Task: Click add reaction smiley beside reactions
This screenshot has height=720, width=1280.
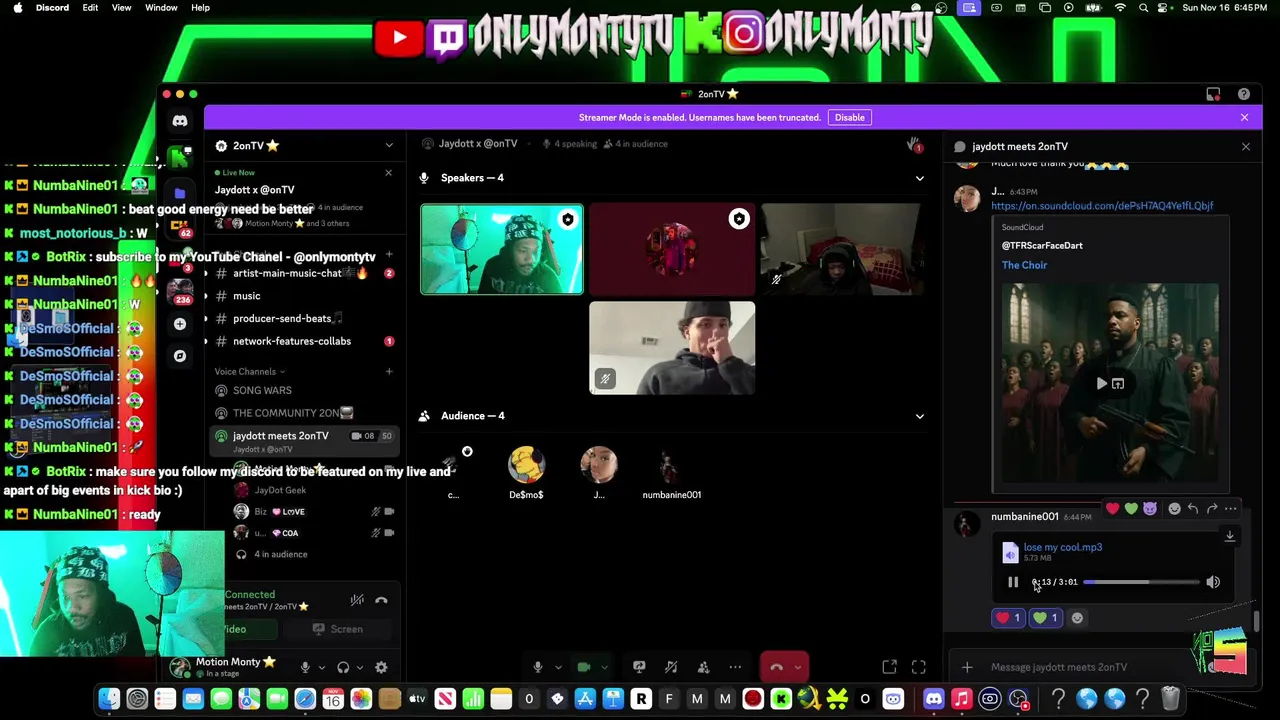Action: point(1077,618)
